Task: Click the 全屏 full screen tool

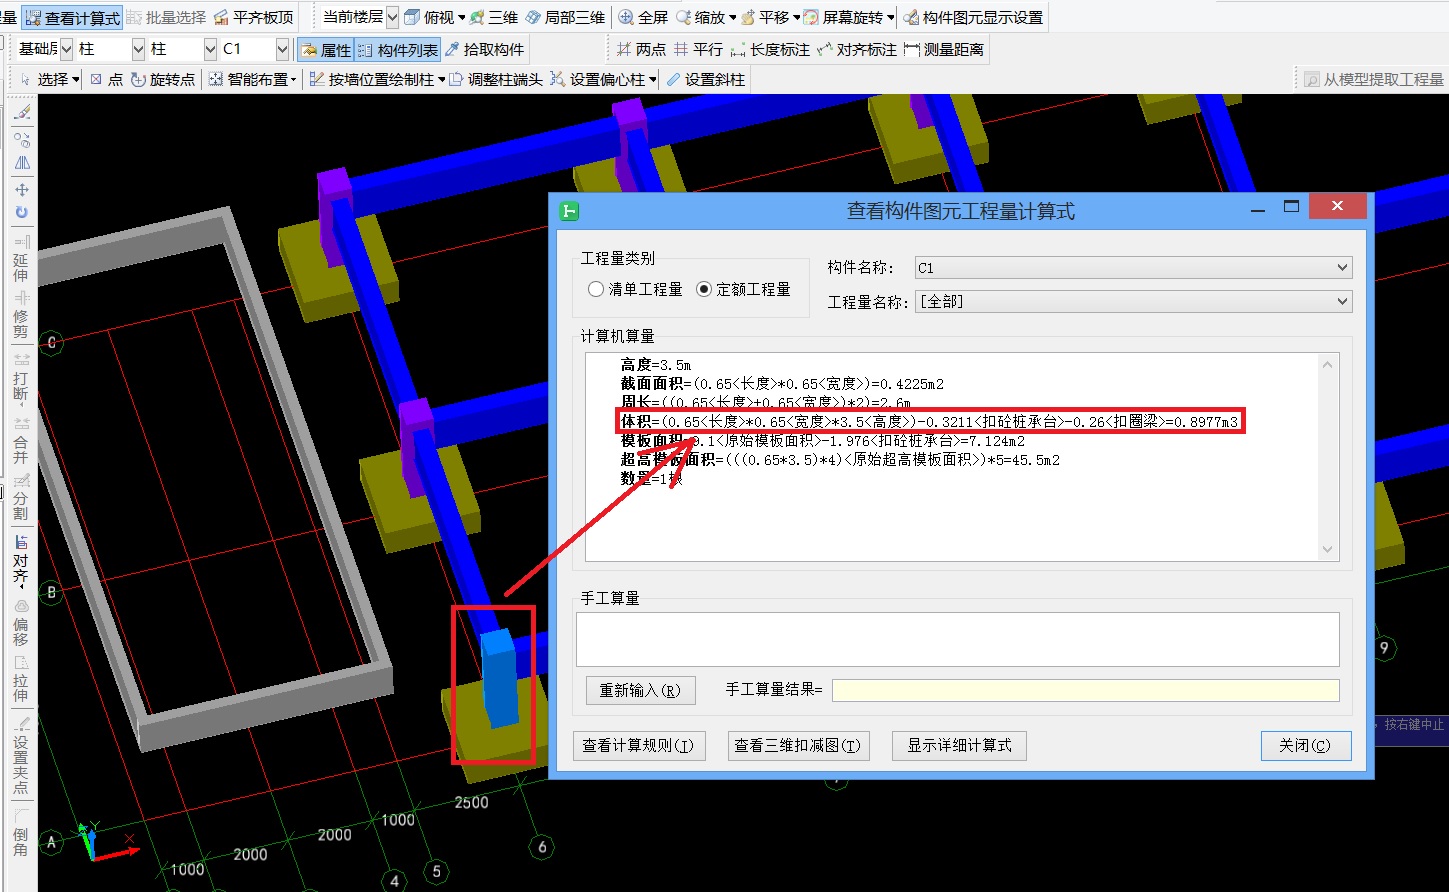Action: click(x=643, y=18)
